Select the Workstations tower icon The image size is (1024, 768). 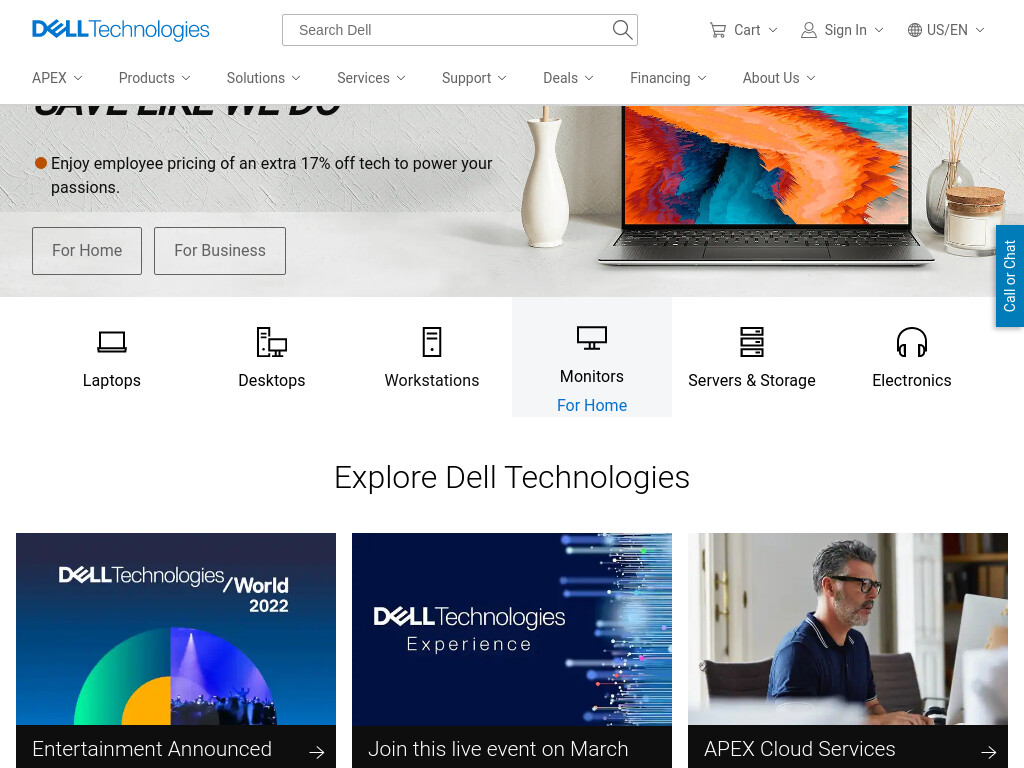tap(432, 342)
